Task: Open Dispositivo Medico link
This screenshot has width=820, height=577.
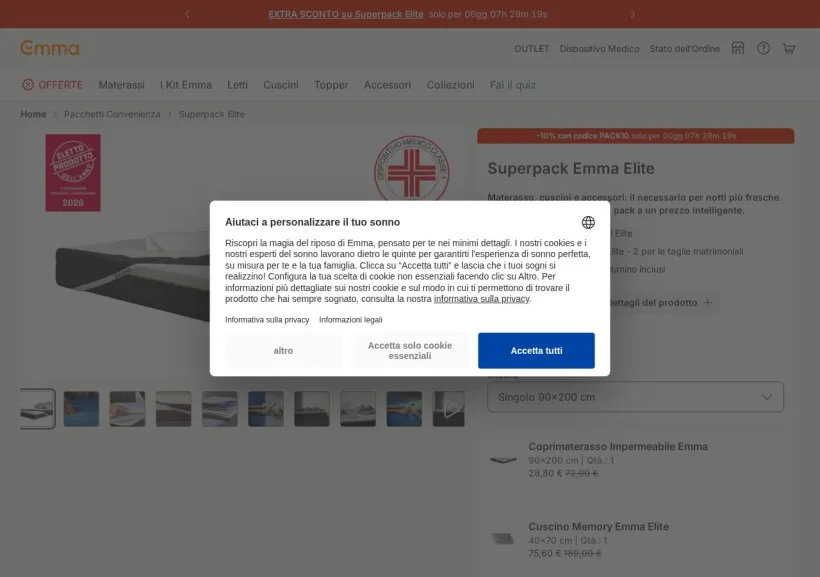Action: click(x=599, y=49)
